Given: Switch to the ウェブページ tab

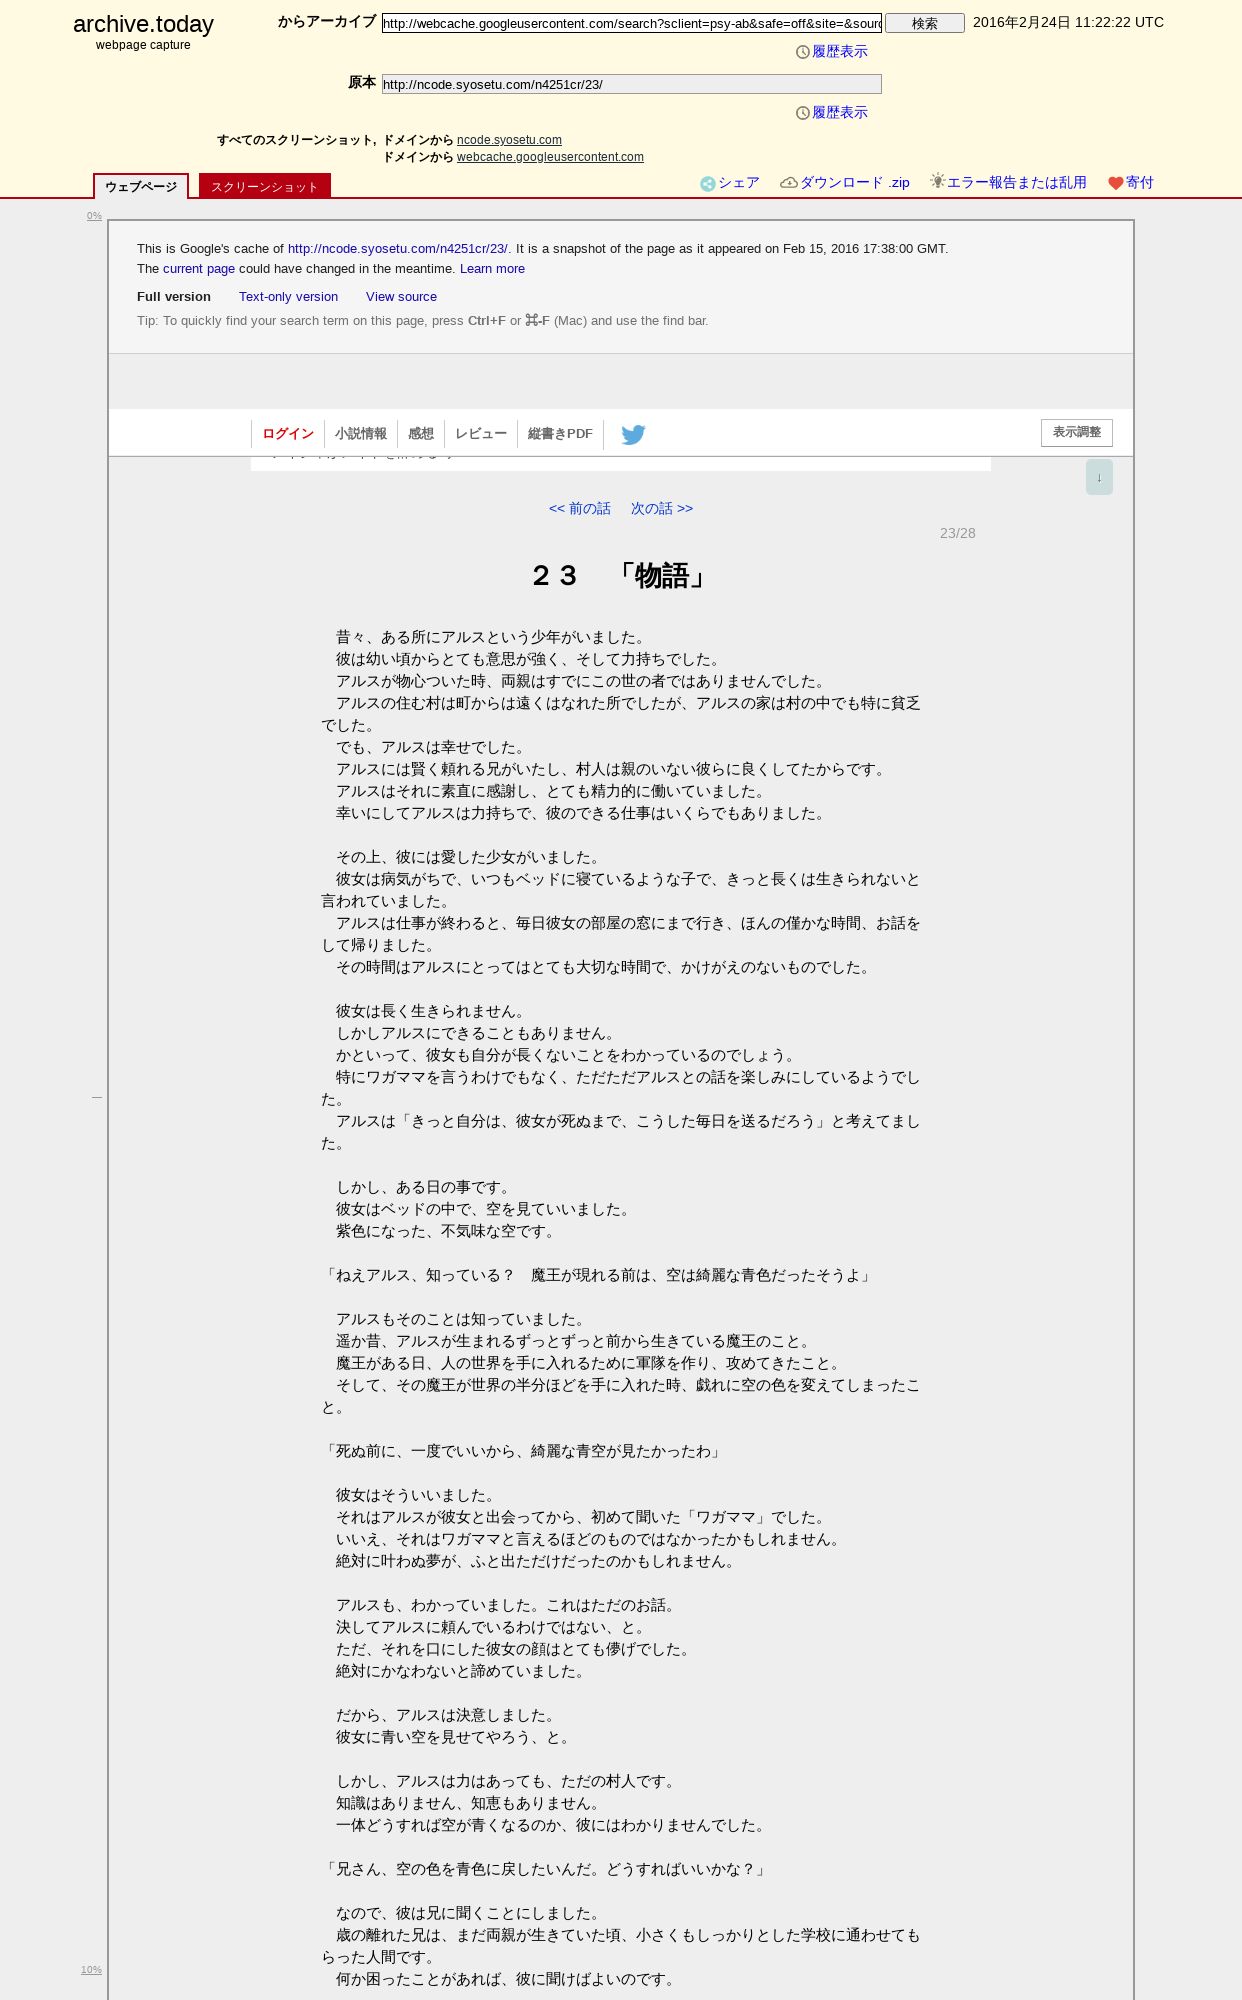Looking at the screenshot, I should (141, 186).
